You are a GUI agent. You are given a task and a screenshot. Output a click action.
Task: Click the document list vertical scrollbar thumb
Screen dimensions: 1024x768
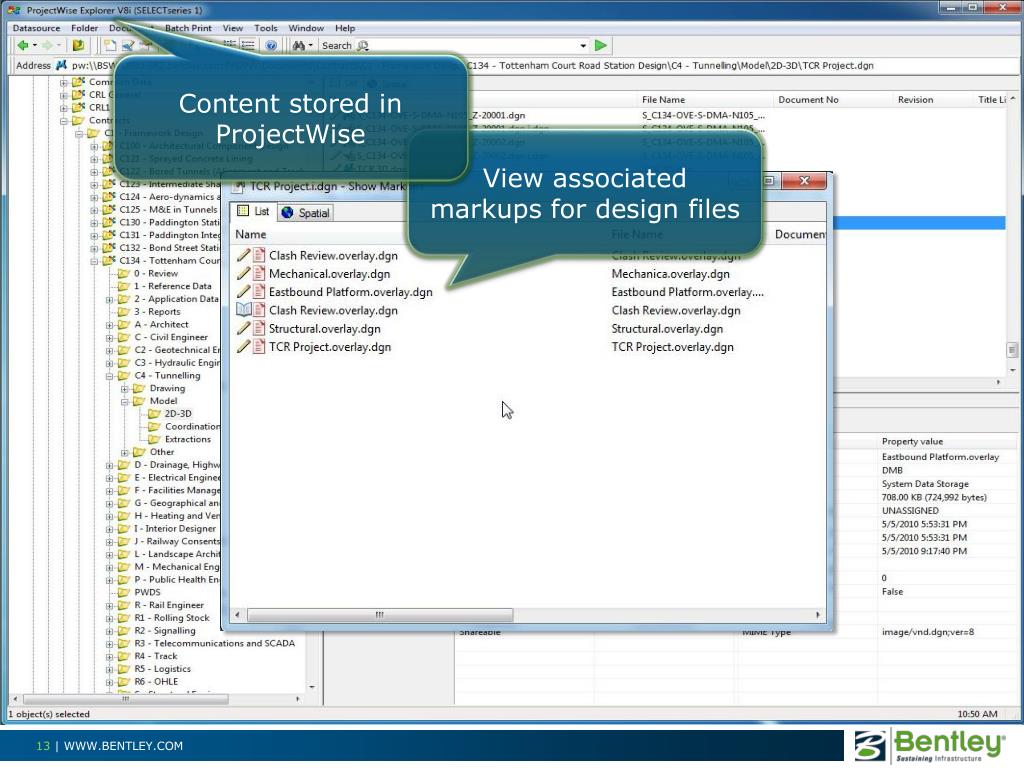(x=1012, y=349)
